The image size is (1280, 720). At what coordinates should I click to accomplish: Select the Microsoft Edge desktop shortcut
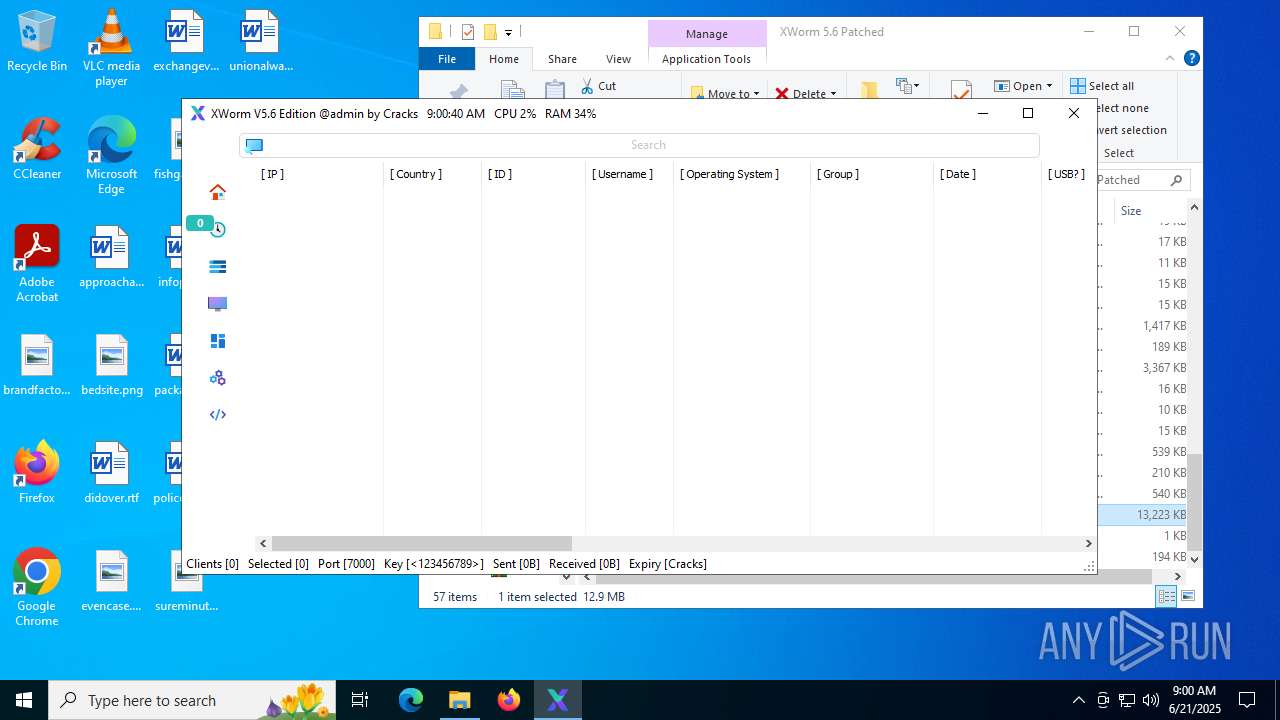pyautogui.click(x=111, y=156)
